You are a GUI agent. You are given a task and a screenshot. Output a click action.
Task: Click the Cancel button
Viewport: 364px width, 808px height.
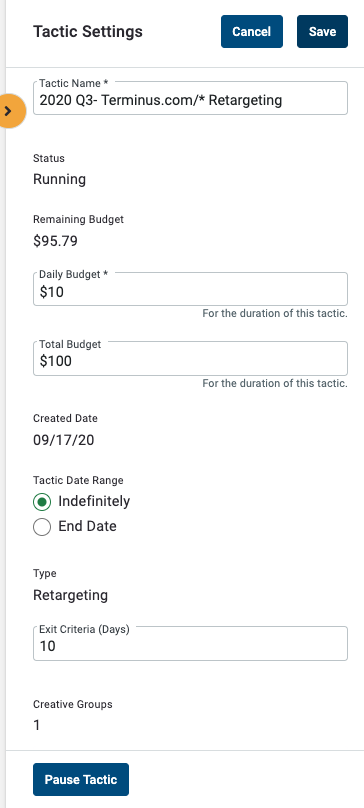point(252,31)
